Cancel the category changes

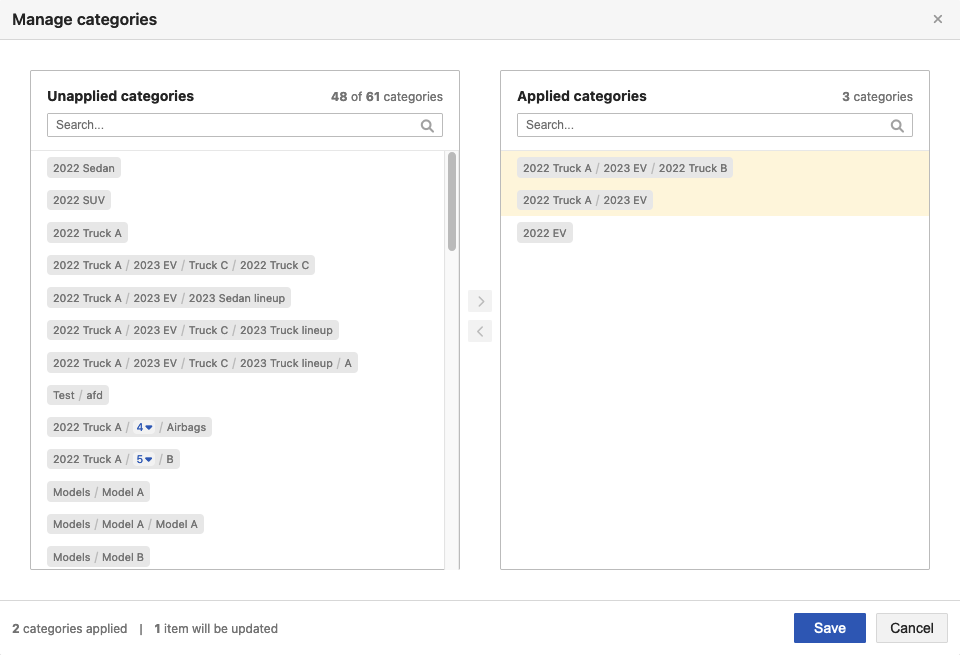click(911, 628)
